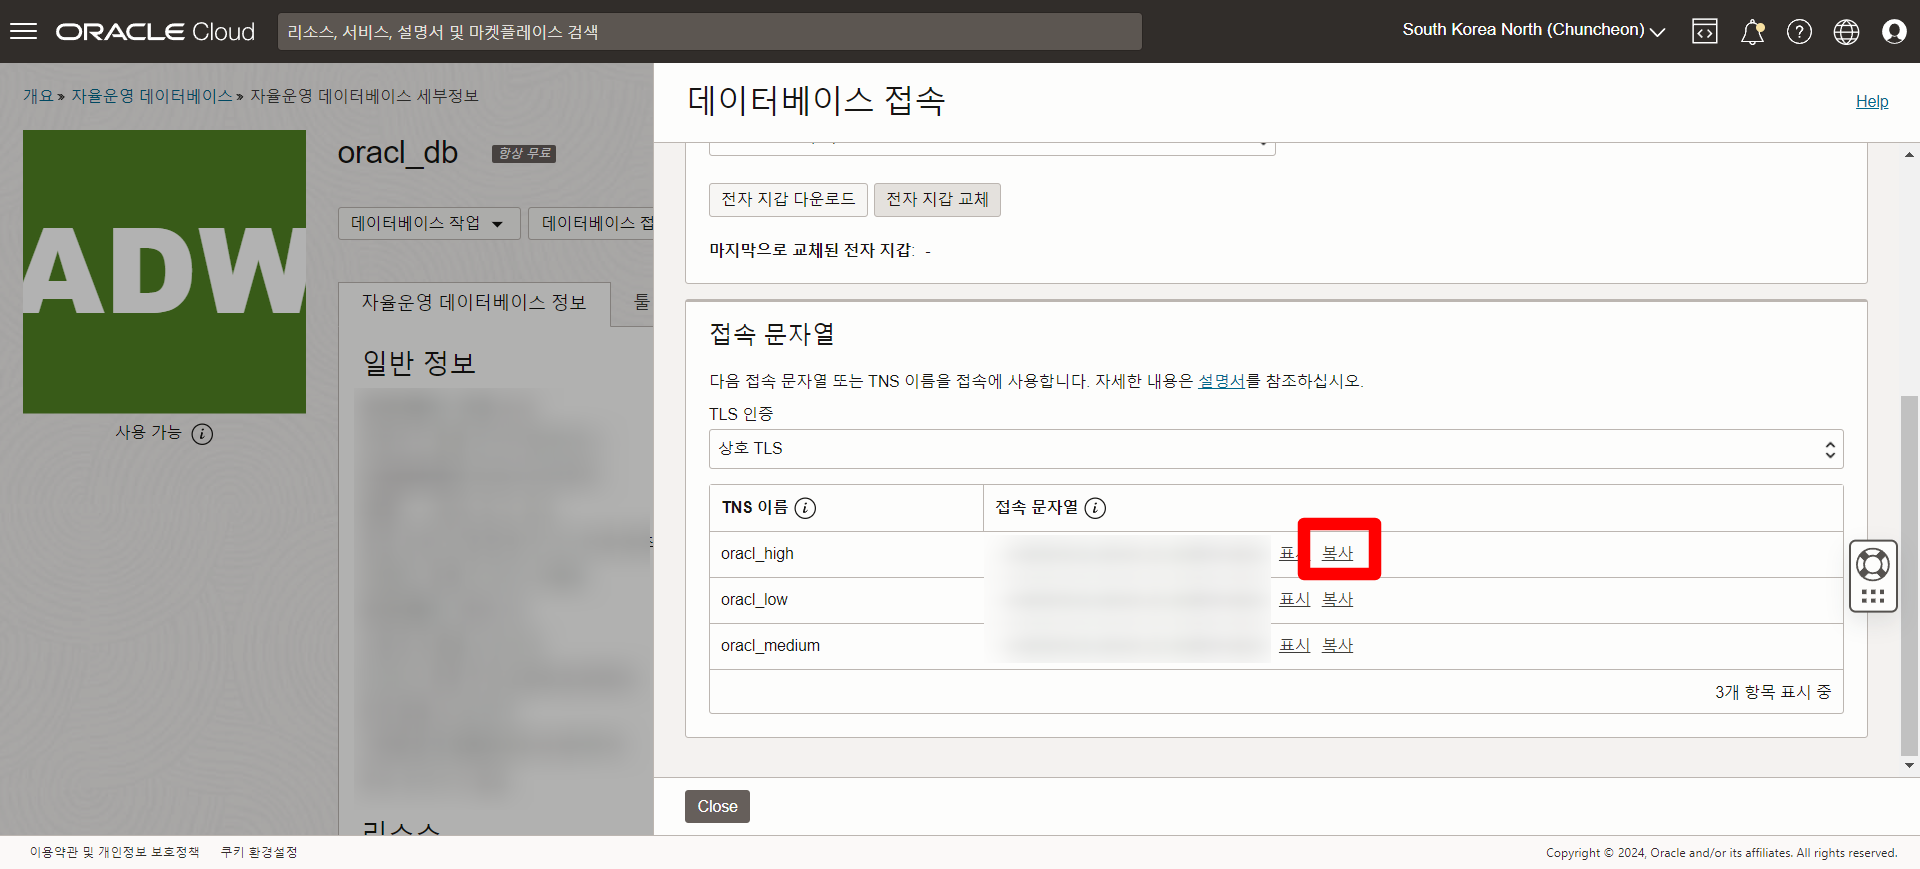Open the user profile avatar
Viewport: 1920px width, 869px height.
point(1894,32)
